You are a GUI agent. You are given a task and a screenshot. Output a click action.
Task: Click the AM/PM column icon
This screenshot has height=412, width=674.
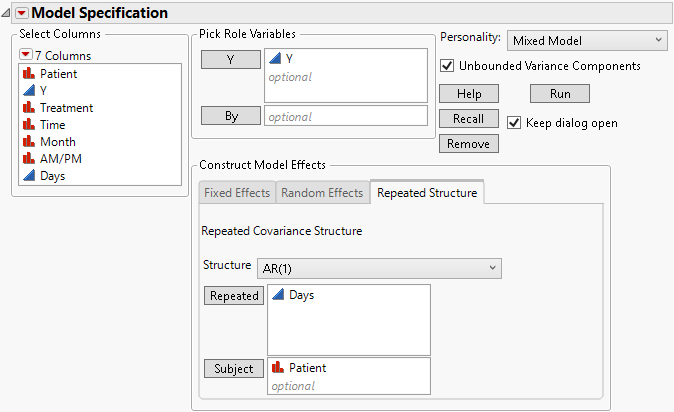(x=28, y=159)
